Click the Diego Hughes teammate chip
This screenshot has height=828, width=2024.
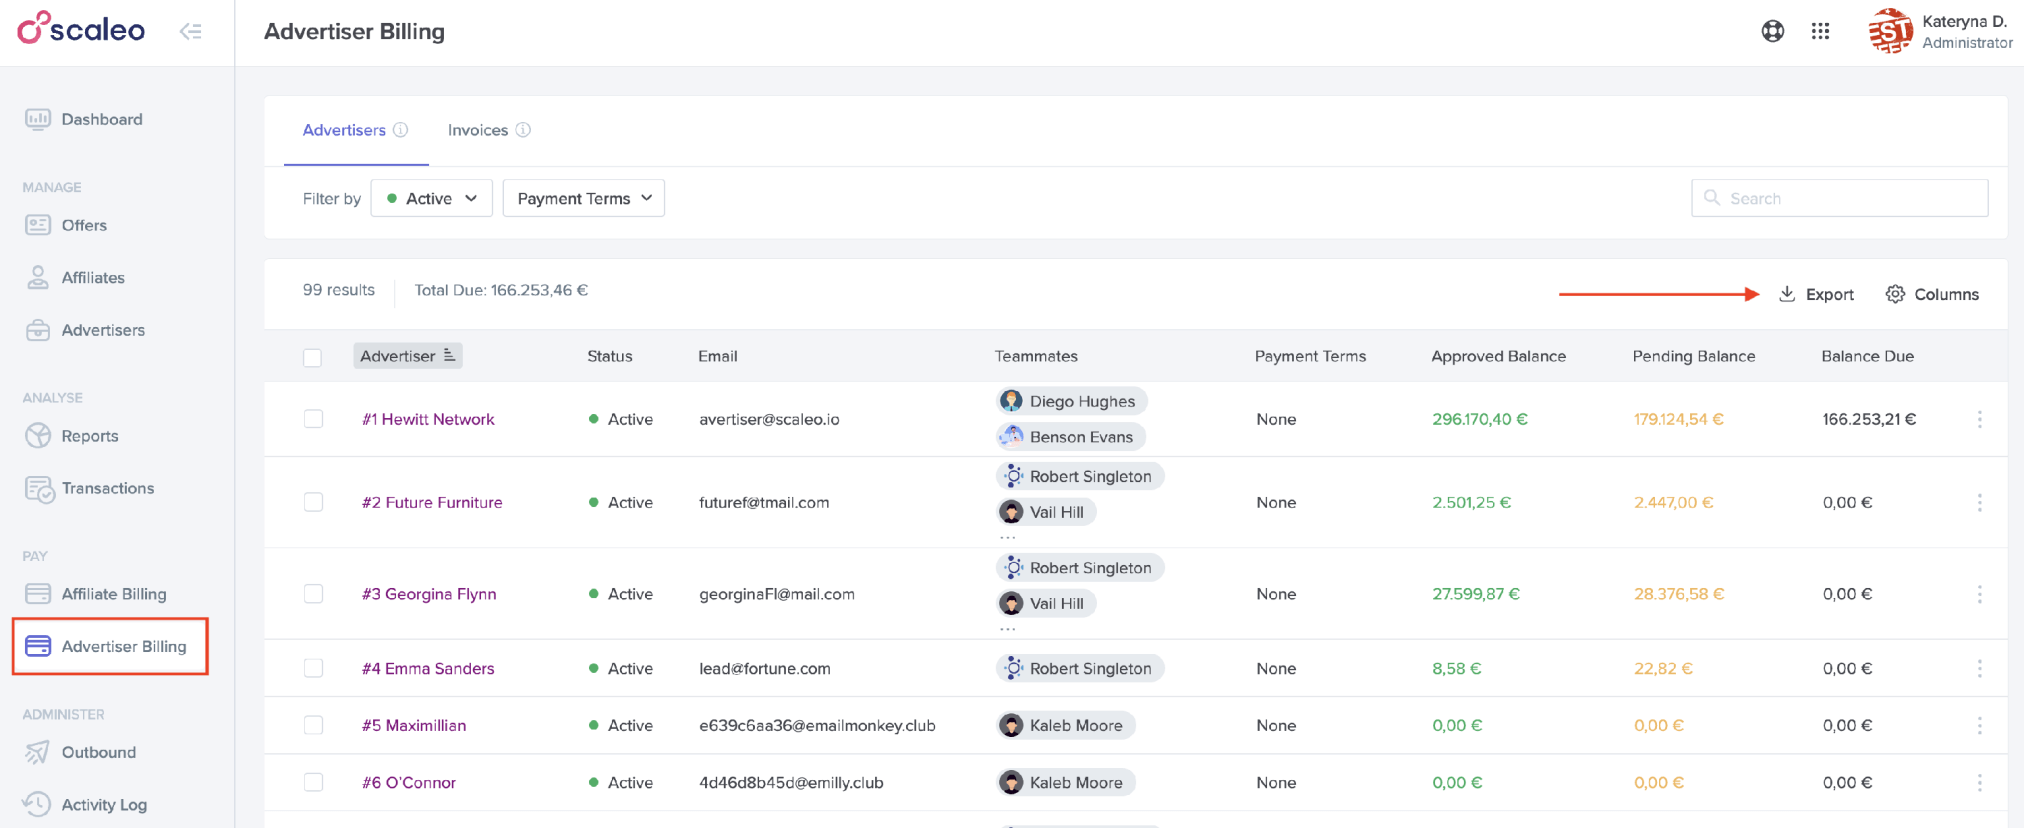(1071, 401)
